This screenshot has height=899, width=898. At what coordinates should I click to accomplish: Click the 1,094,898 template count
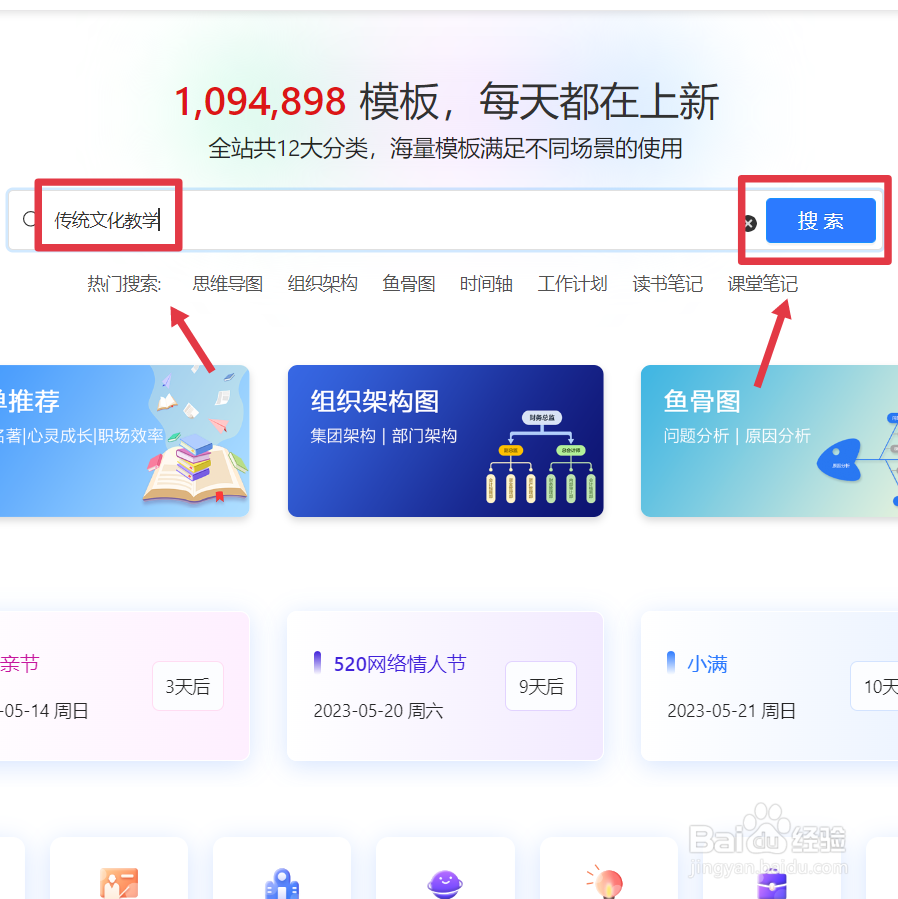click(260, 101)
